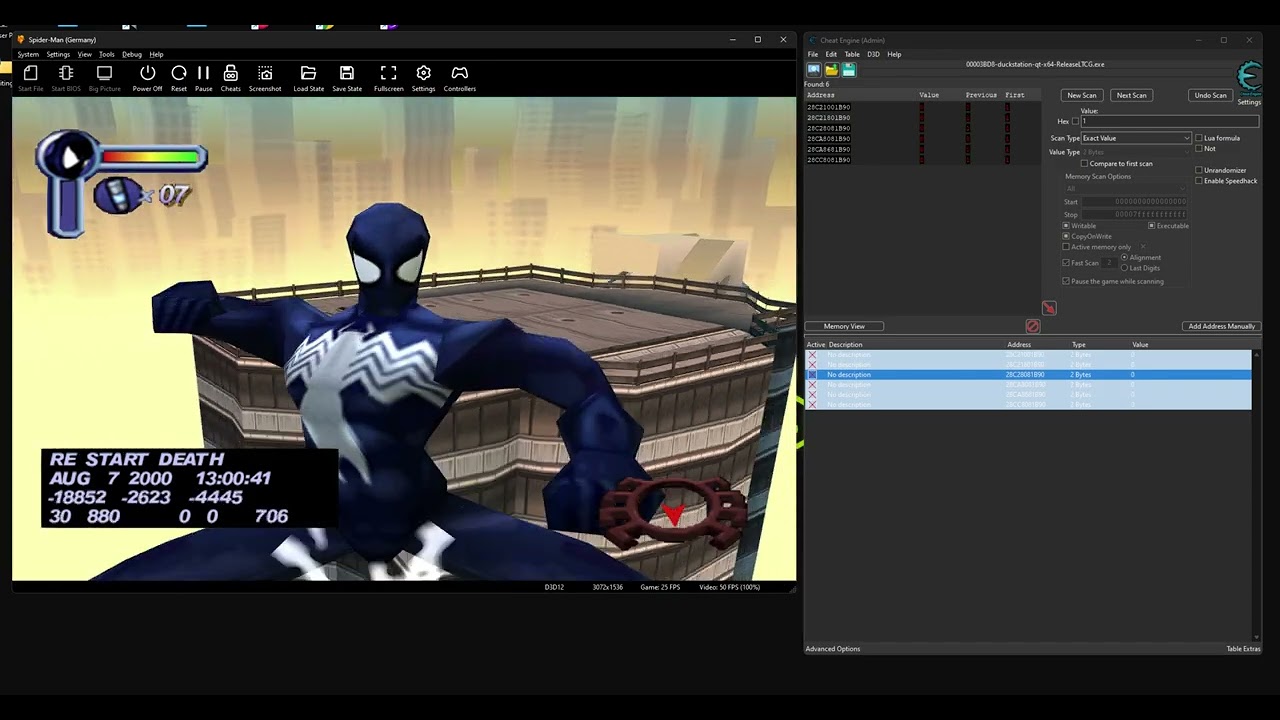Pause emulation with the Pause icon
The image size is (1280, 720).
[x=203, y=73]
